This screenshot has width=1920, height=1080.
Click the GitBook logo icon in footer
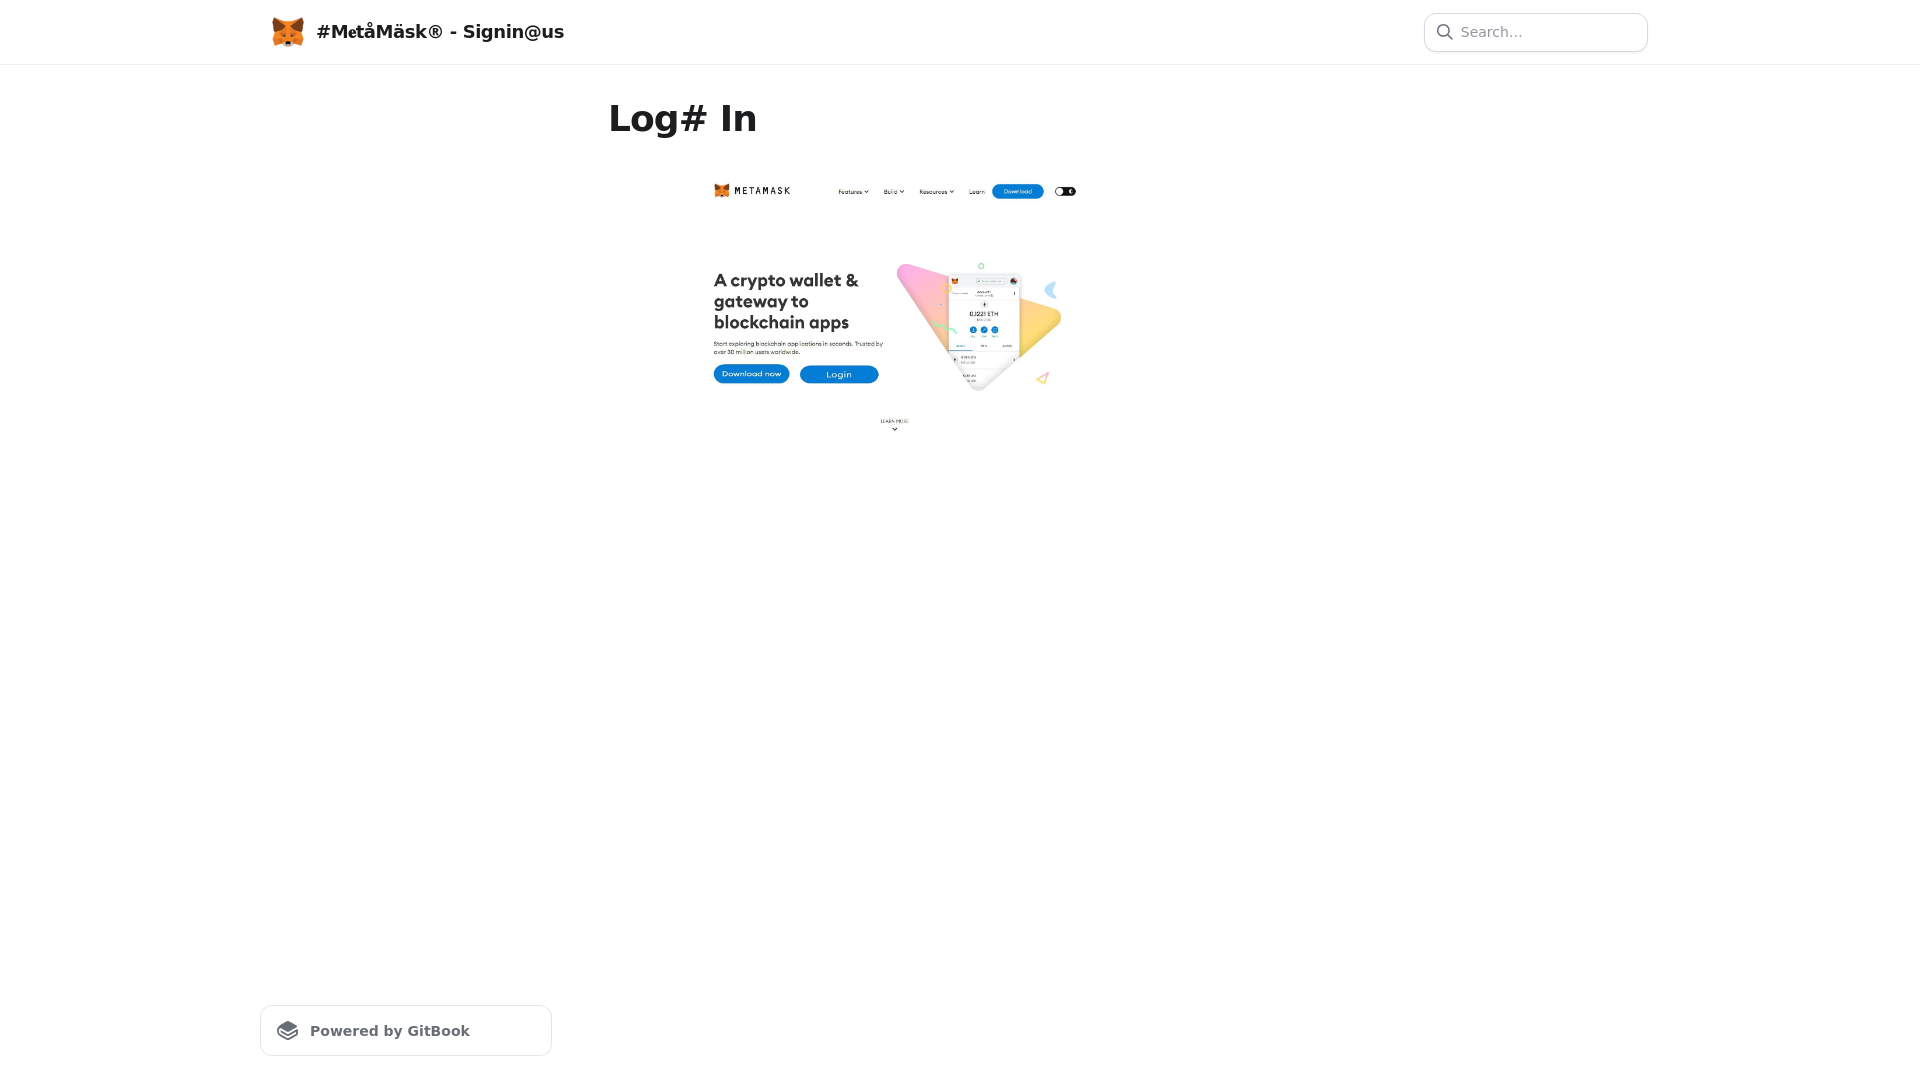[x=288, y=1031]
